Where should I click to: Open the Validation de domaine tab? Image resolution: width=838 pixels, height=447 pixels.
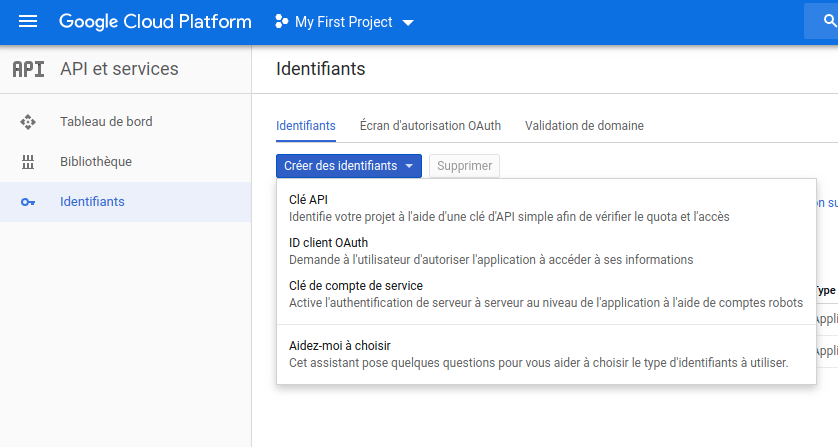click(x=584, y=126)
